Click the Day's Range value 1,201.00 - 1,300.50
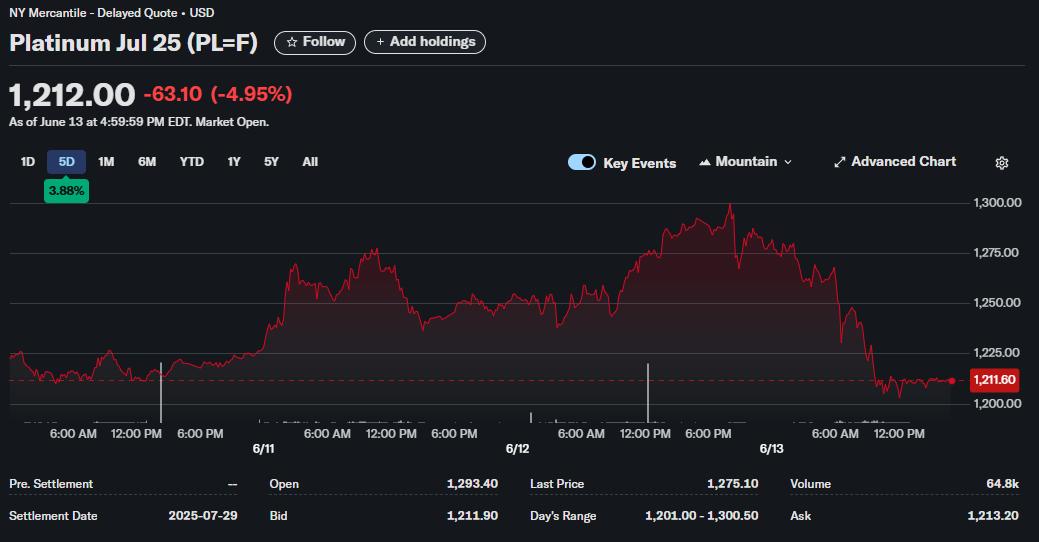This screenshot has height=542, width=1039. (702, 515)
